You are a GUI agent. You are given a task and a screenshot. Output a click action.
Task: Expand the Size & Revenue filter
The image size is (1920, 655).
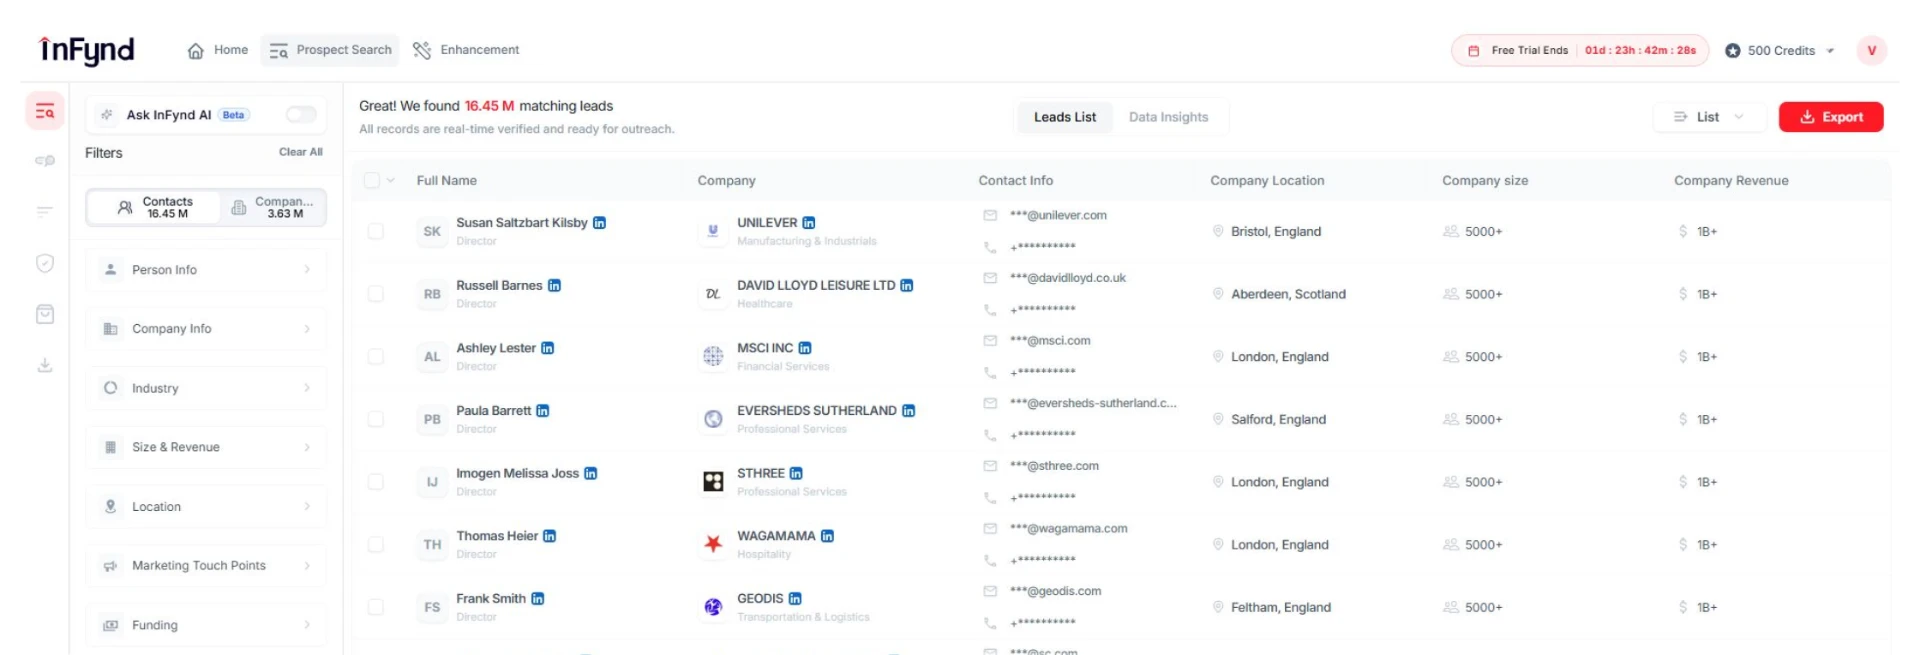point(206,447)
